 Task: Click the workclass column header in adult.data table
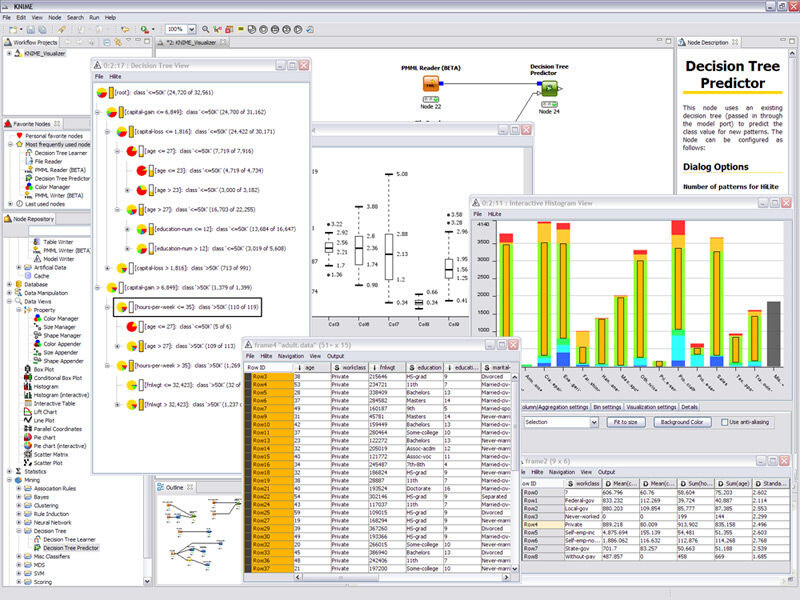(349, 367)
